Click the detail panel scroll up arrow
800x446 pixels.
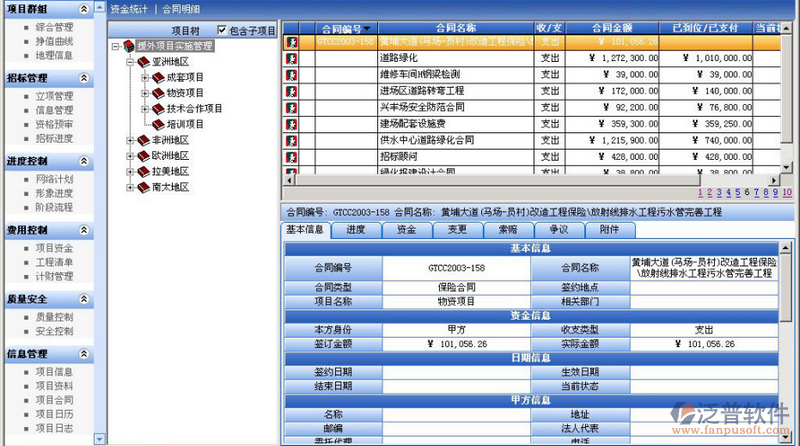(x=786, y=249)
